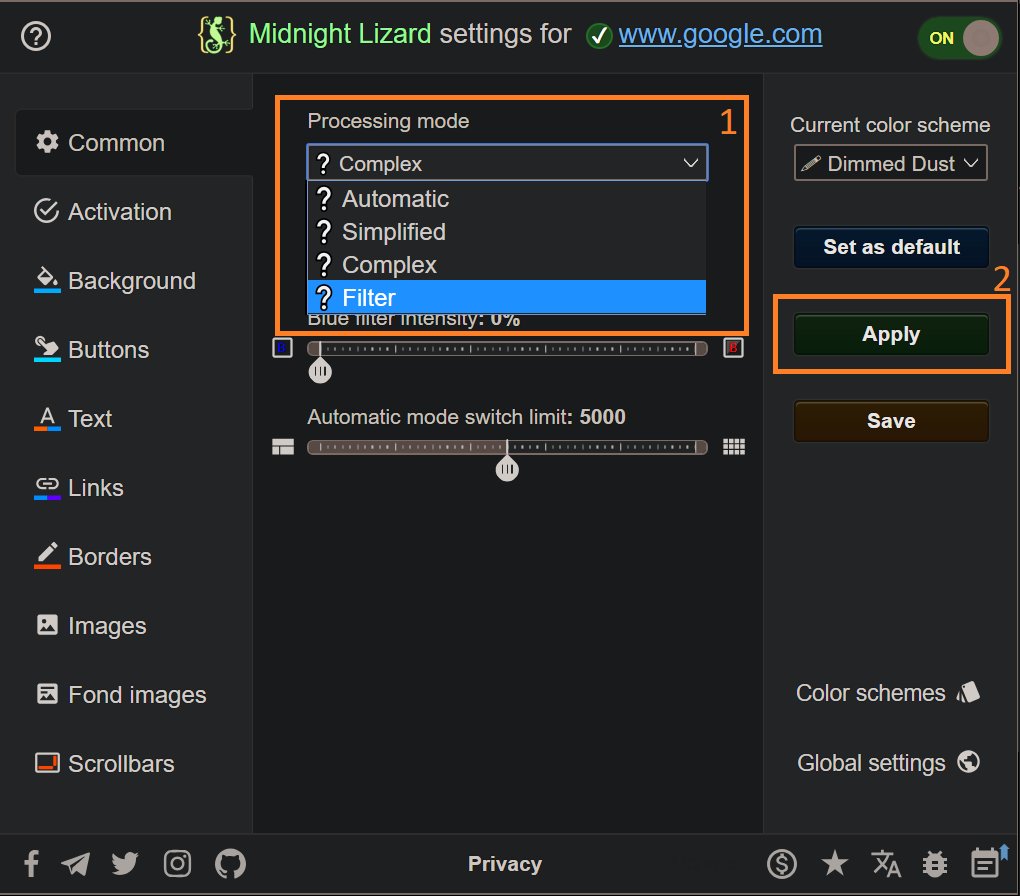
Task: Open the Fond images tab
Action: click(120, 694)
